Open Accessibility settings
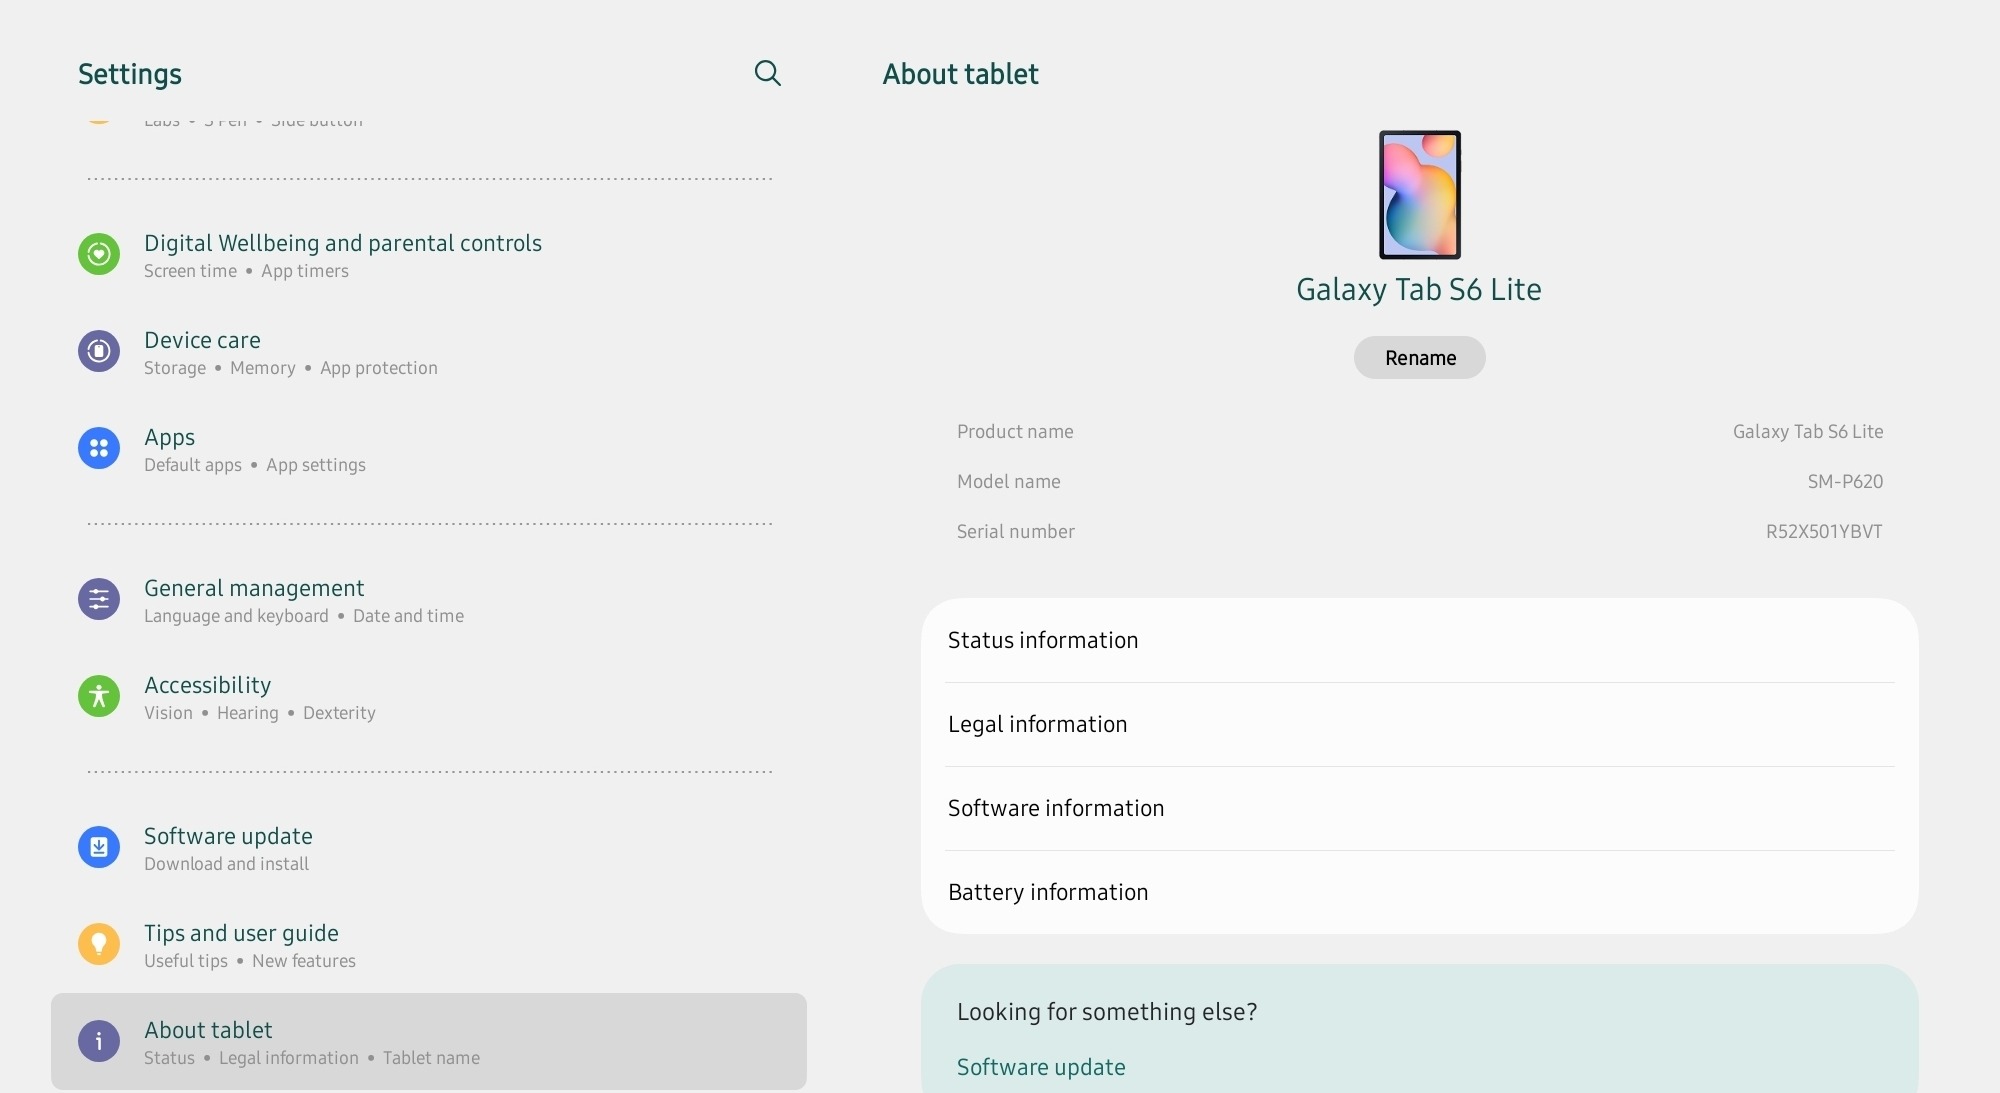Screen dimensions: 2000x1093 point(429,697)
